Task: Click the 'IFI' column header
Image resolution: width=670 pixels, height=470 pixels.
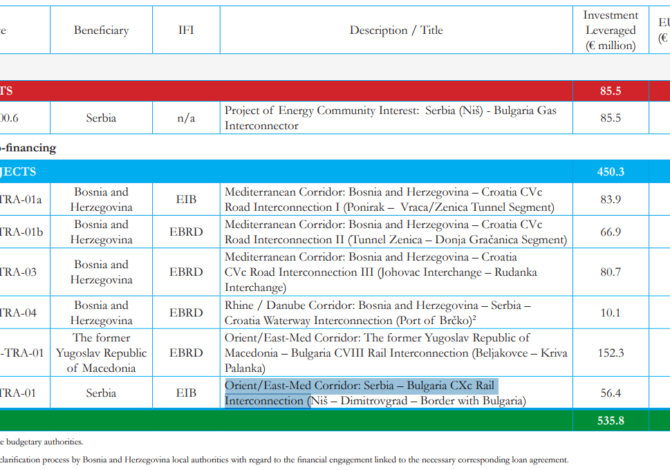Action: point(186,30)
